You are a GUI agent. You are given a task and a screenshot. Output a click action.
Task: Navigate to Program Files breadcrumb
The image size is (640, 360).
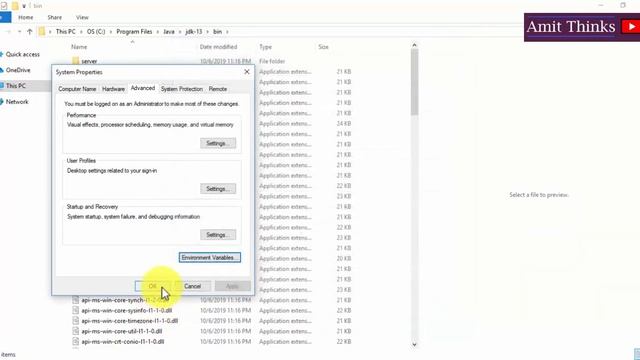pyautogui.click(x=134, y=31)
